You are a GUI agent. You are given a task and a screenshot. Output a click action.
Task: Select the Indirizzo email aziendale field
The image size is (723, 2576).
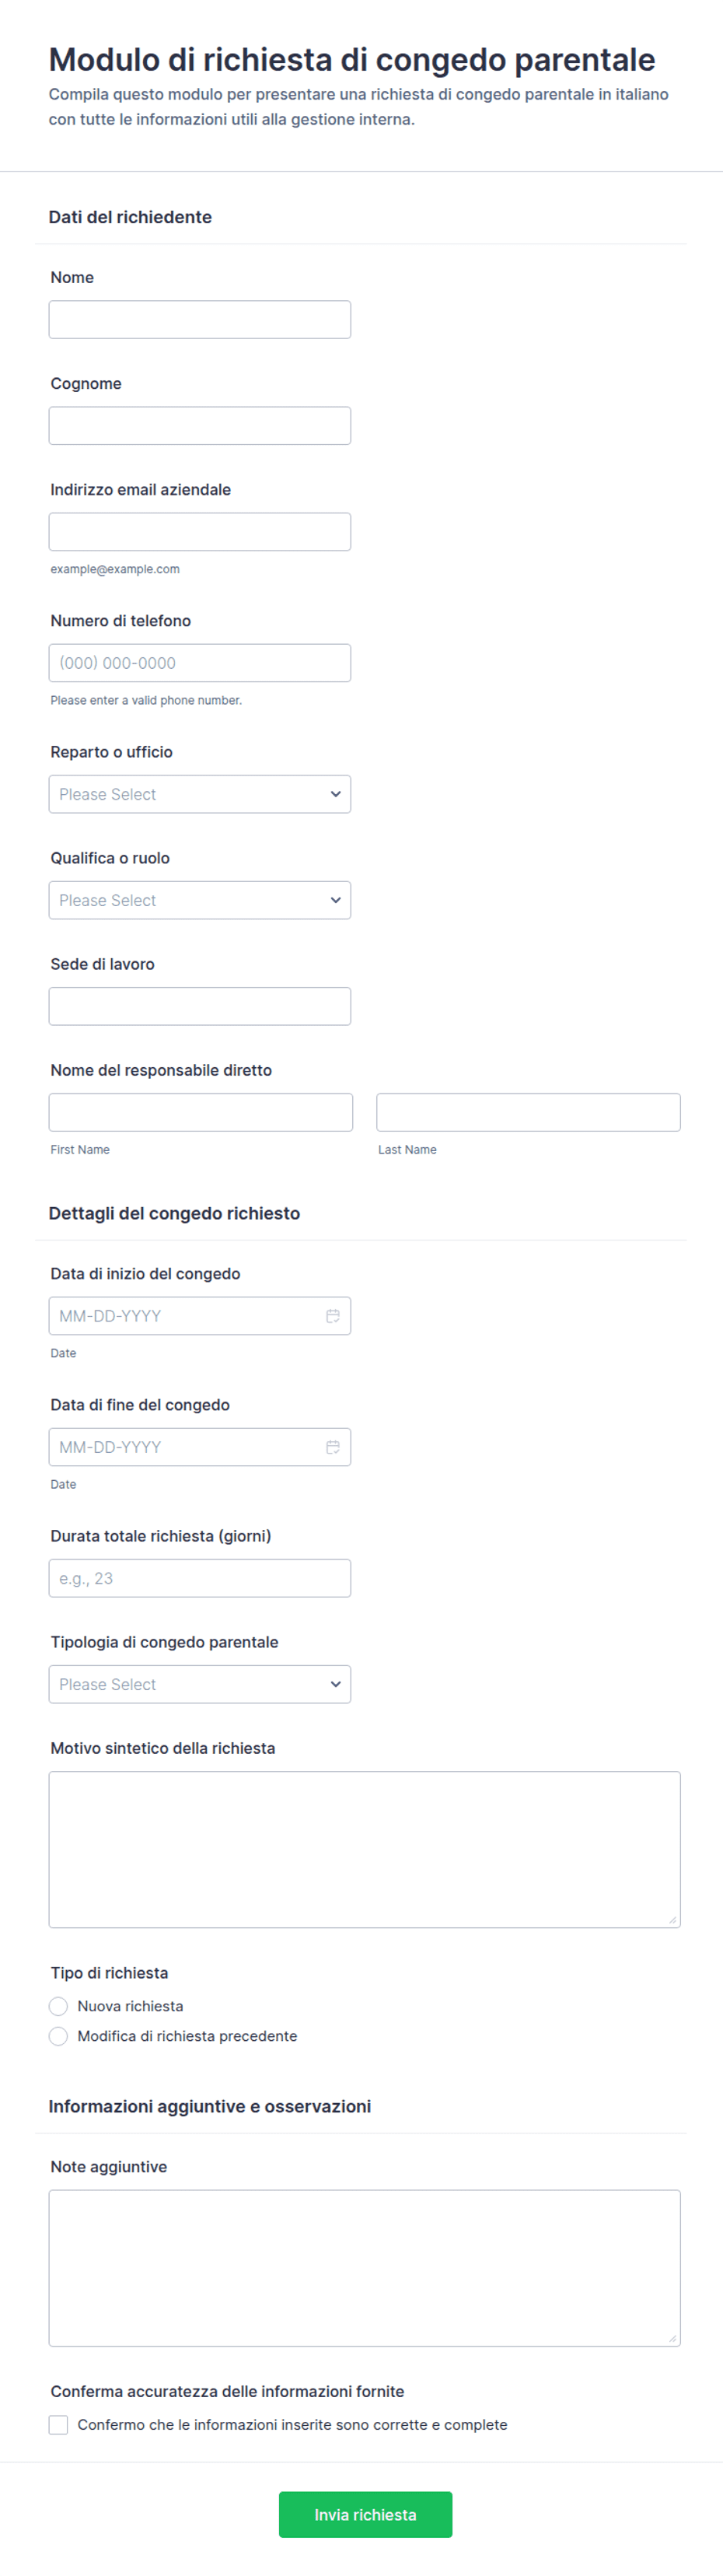click(x=200, y=532)
